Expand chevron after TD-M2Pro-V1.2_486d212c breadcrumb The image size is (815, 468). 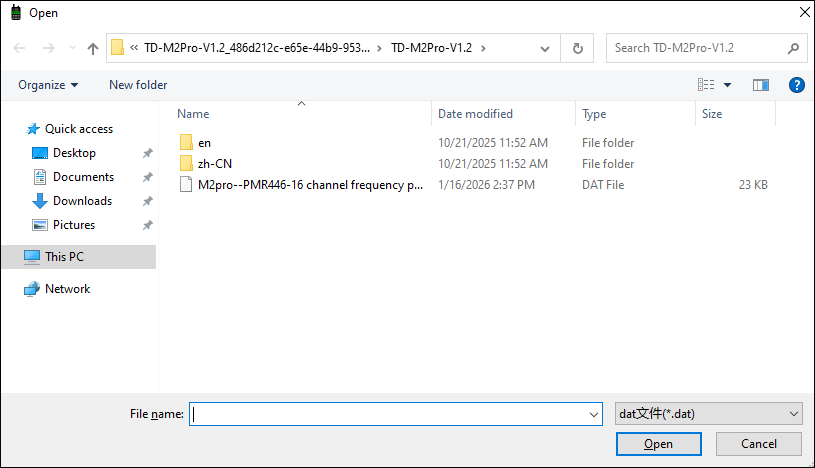pos(379,48)
